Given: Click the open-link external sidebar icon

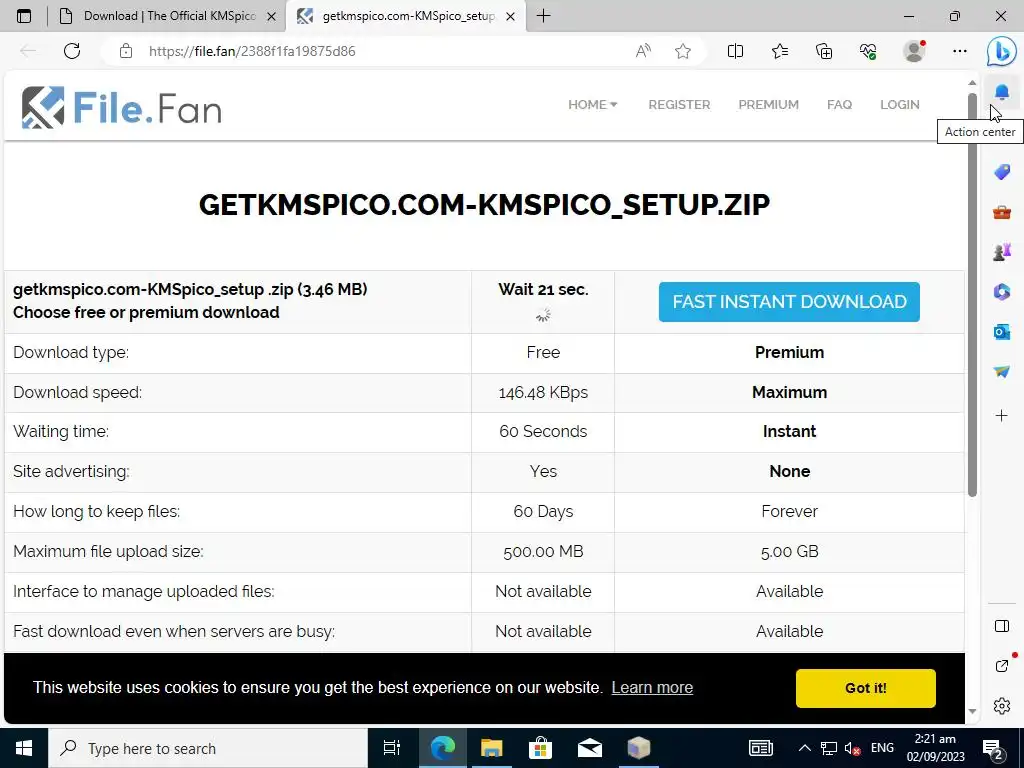Looking at the screenshot, I should point(1002,666).
